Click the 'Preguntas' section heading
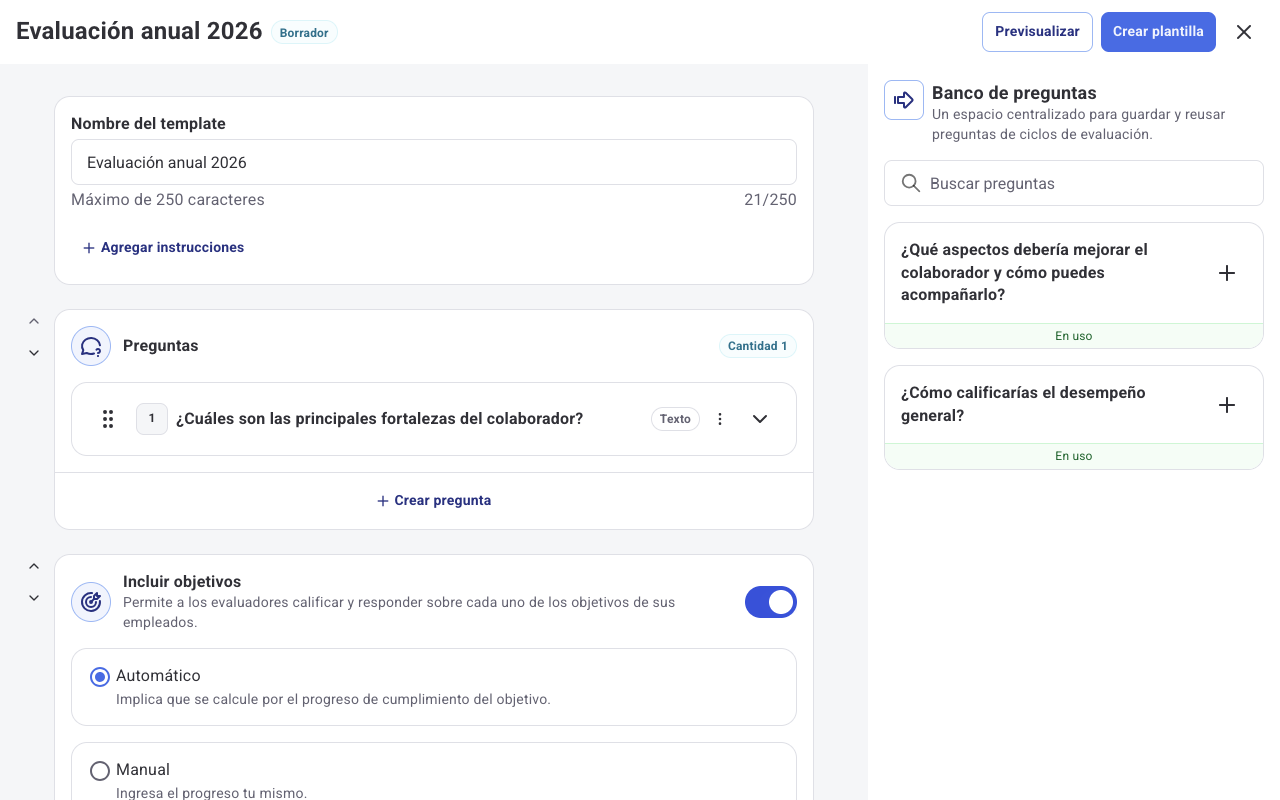This screenshot has width=1280, height=800. [x=161, y=346]
